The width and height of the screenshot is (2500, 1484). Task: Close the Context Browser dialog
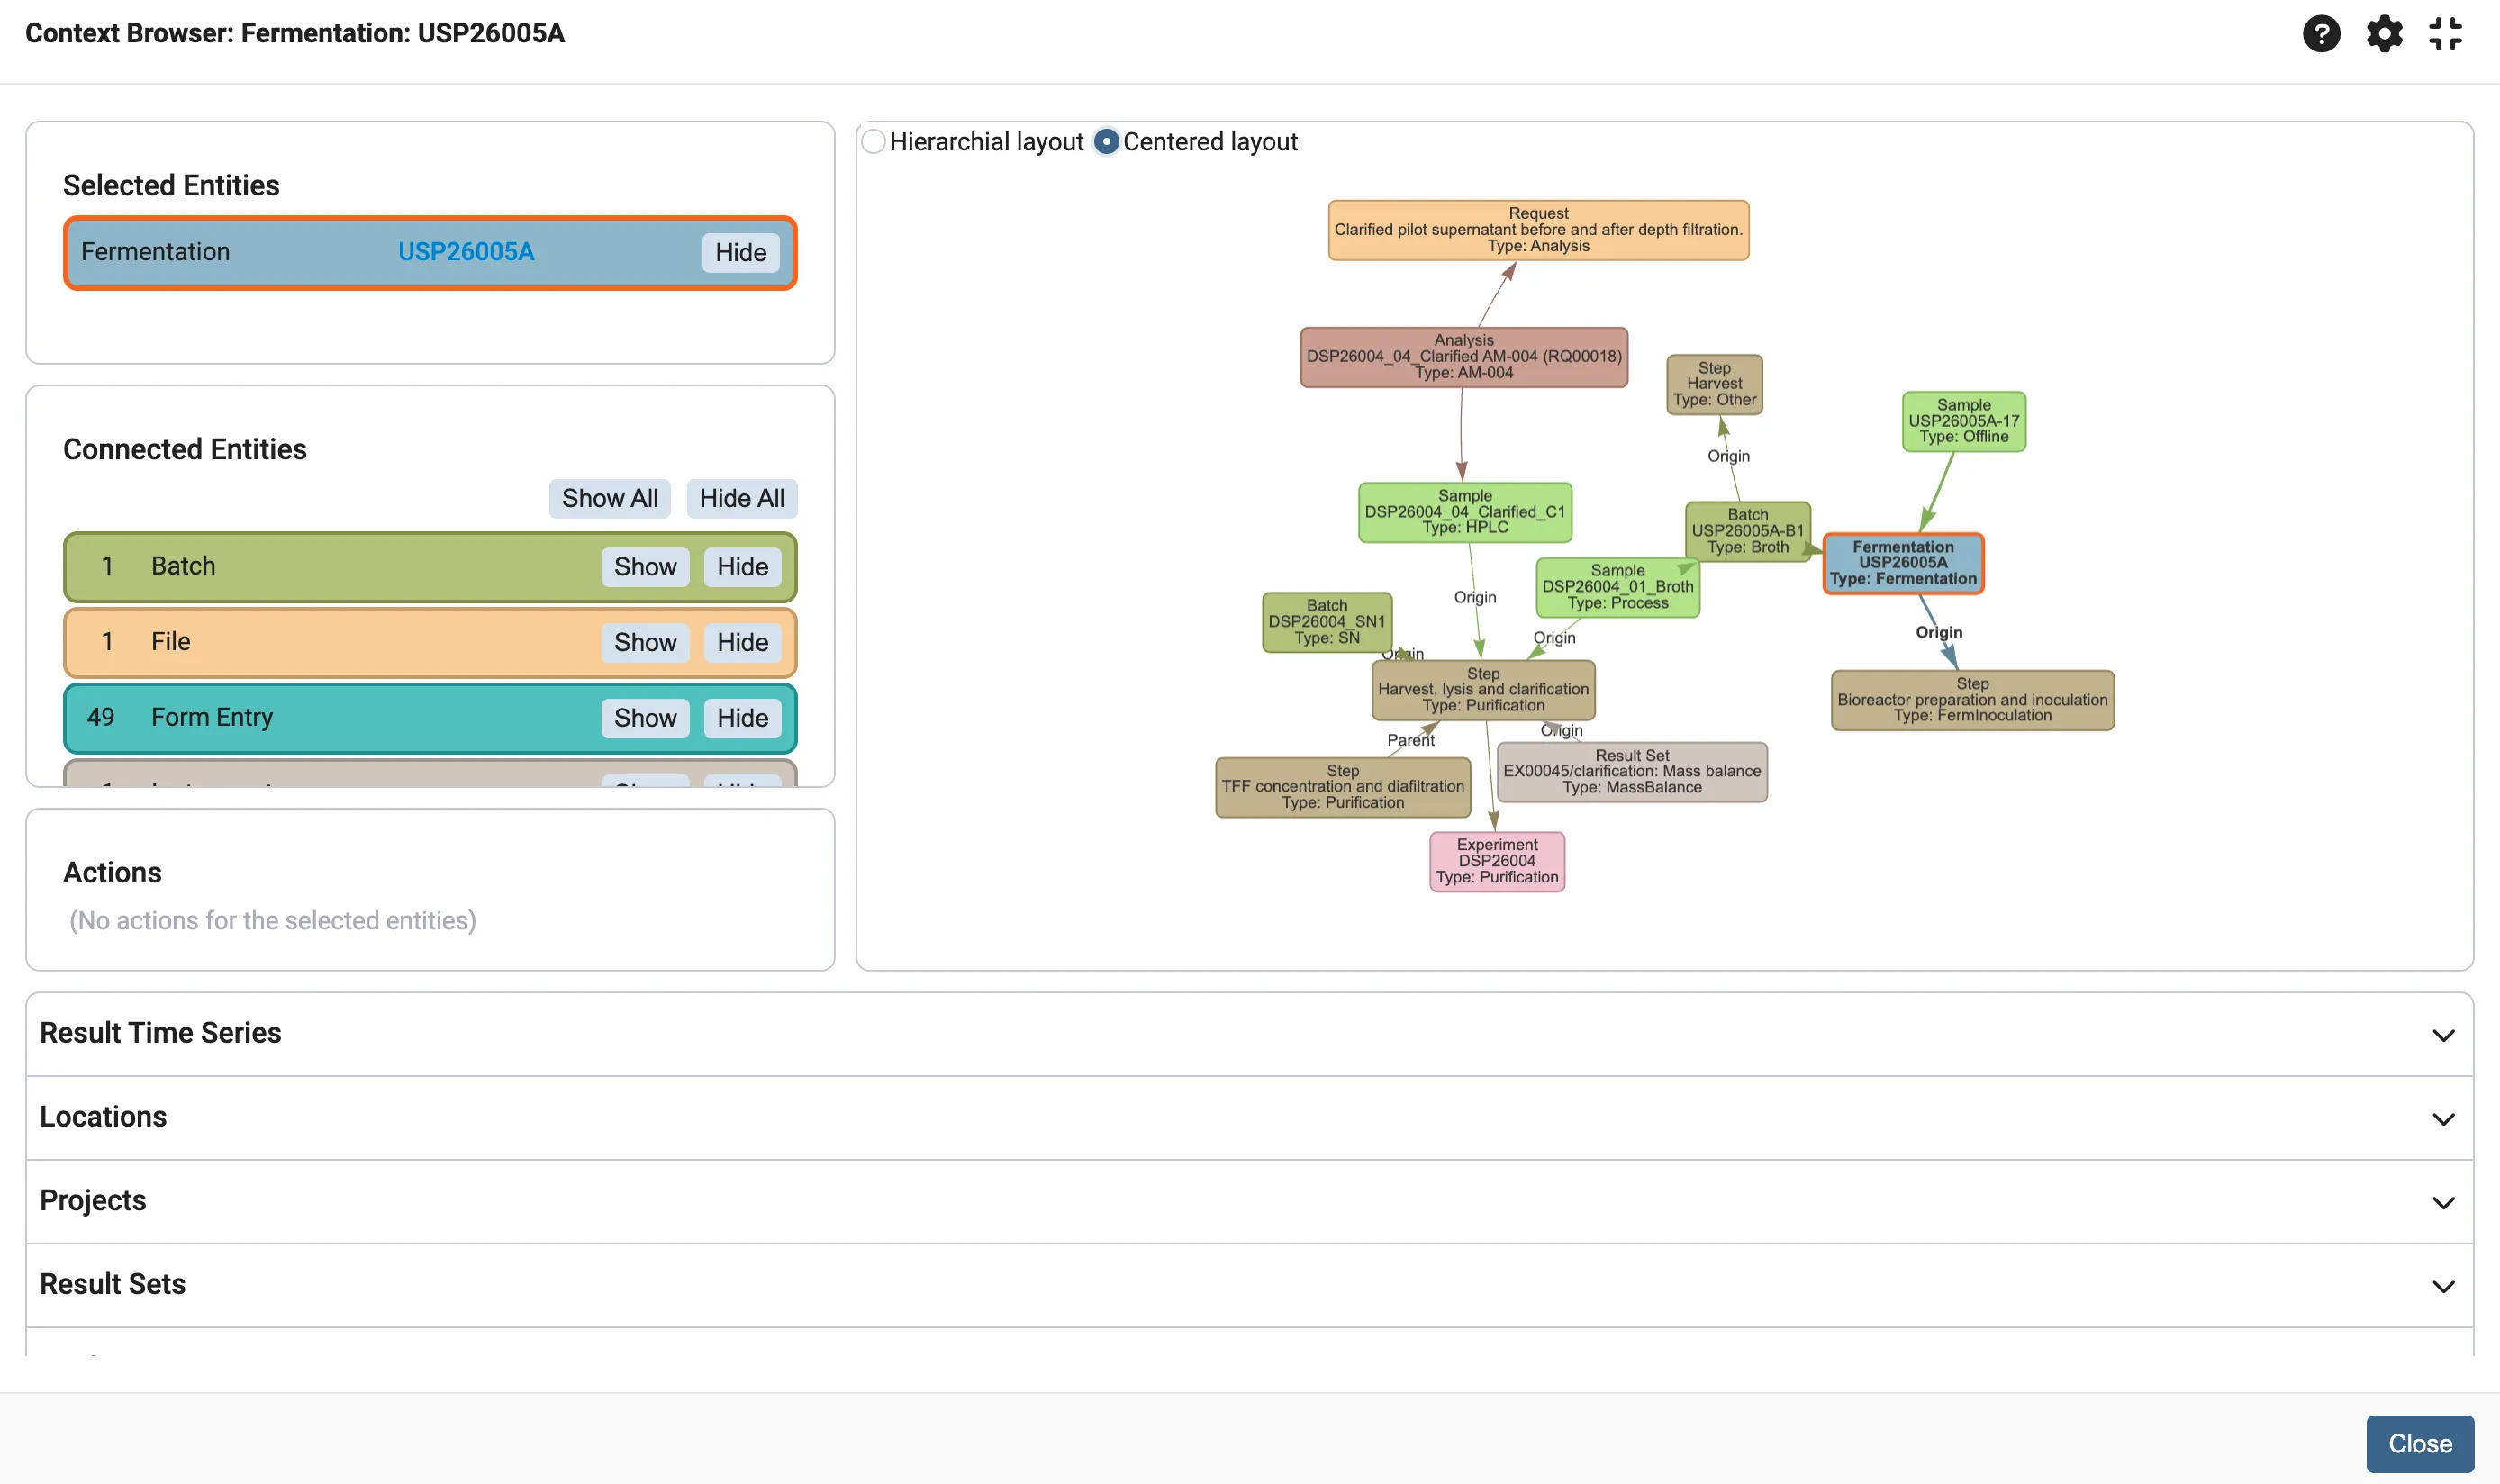click(x=2419, y=1444)
